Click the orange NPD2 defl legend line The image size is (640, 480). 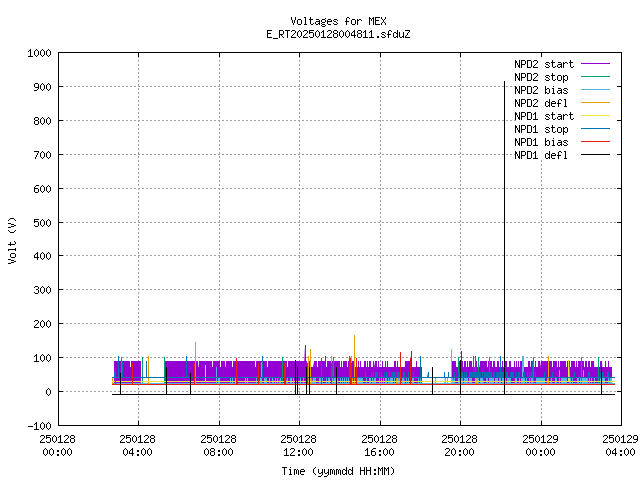point(595,102)
